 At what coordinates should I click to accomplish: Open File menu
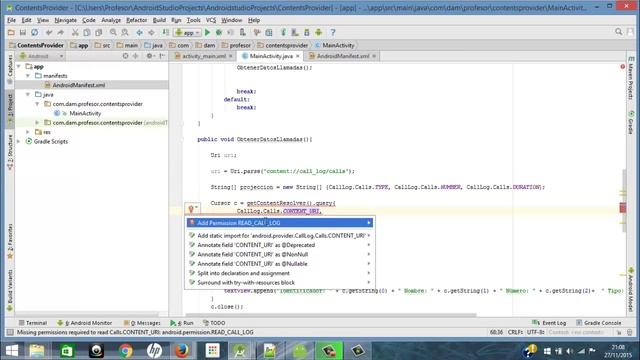click(x=11, y=20)
